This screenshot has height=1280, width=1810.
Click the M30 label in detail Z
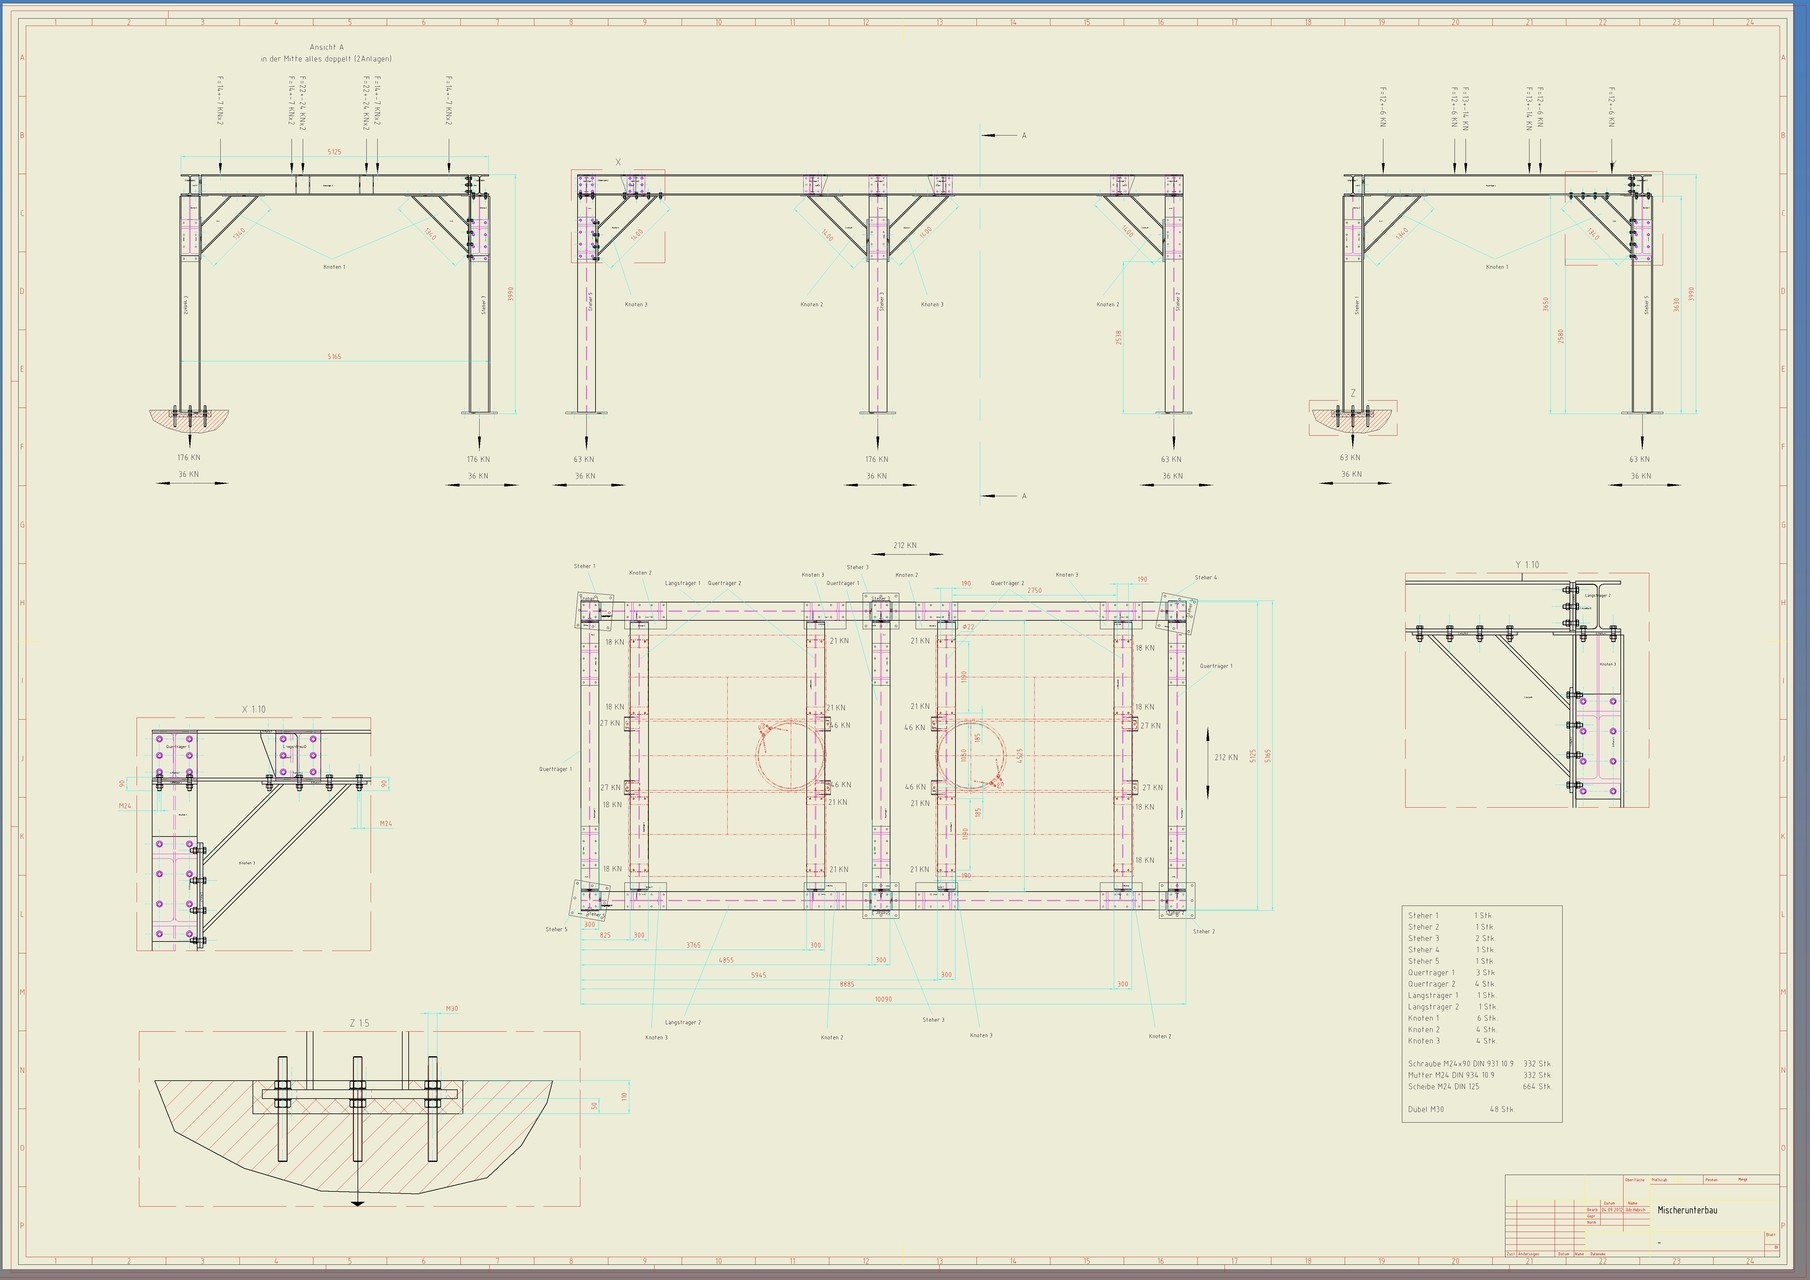pyautogui.click(x=451, y=1009)
